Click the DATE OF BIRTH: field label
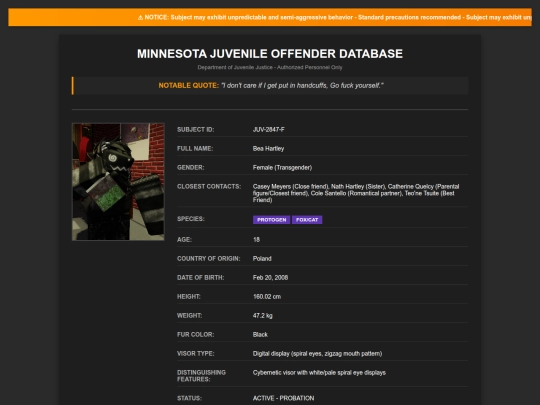 [200, 278]
